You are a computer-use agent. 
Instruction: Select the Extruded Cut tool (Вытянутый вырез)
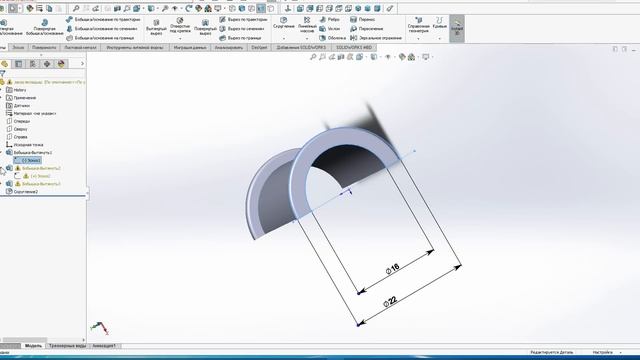coord(156,27)
